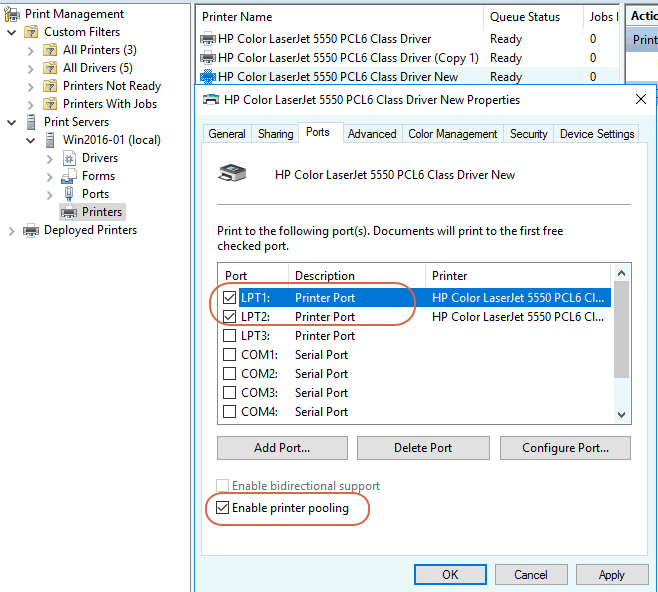Click the Printers node icon in tree
The height and width of the screenshot is (592, 658).
(69, 212)
